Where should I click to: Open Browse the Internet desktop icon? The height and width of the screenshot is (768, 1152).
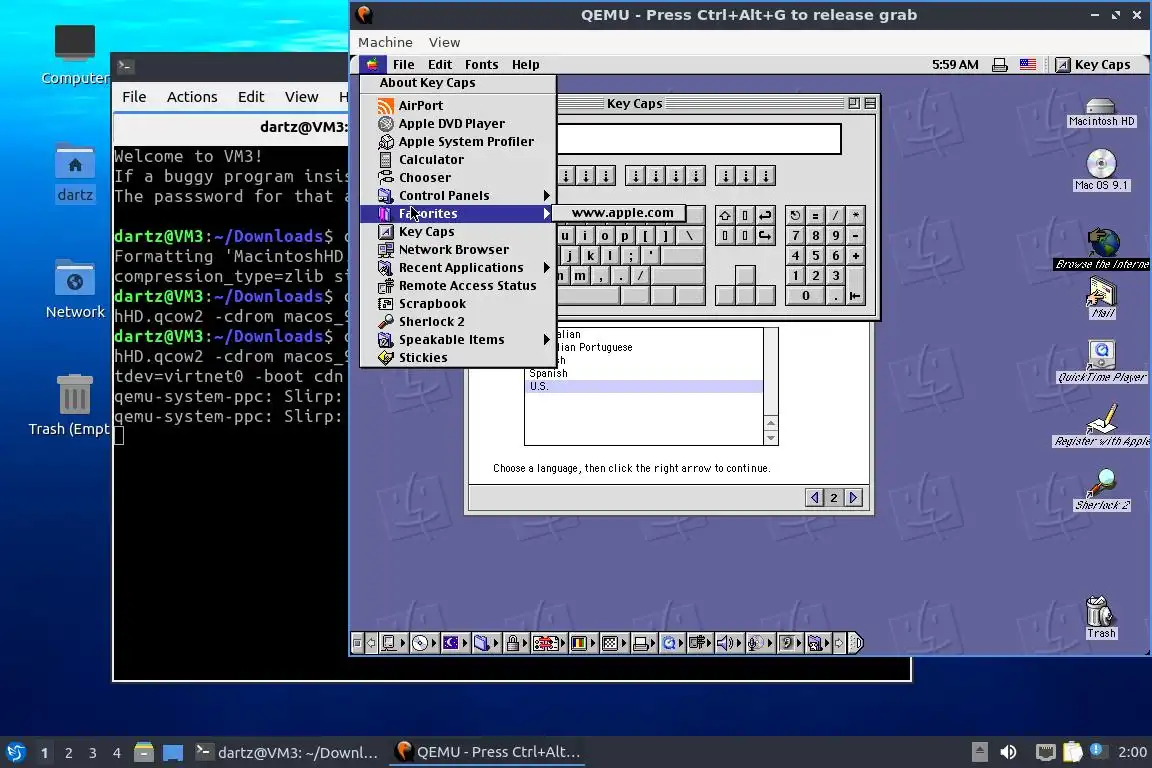1101,248
